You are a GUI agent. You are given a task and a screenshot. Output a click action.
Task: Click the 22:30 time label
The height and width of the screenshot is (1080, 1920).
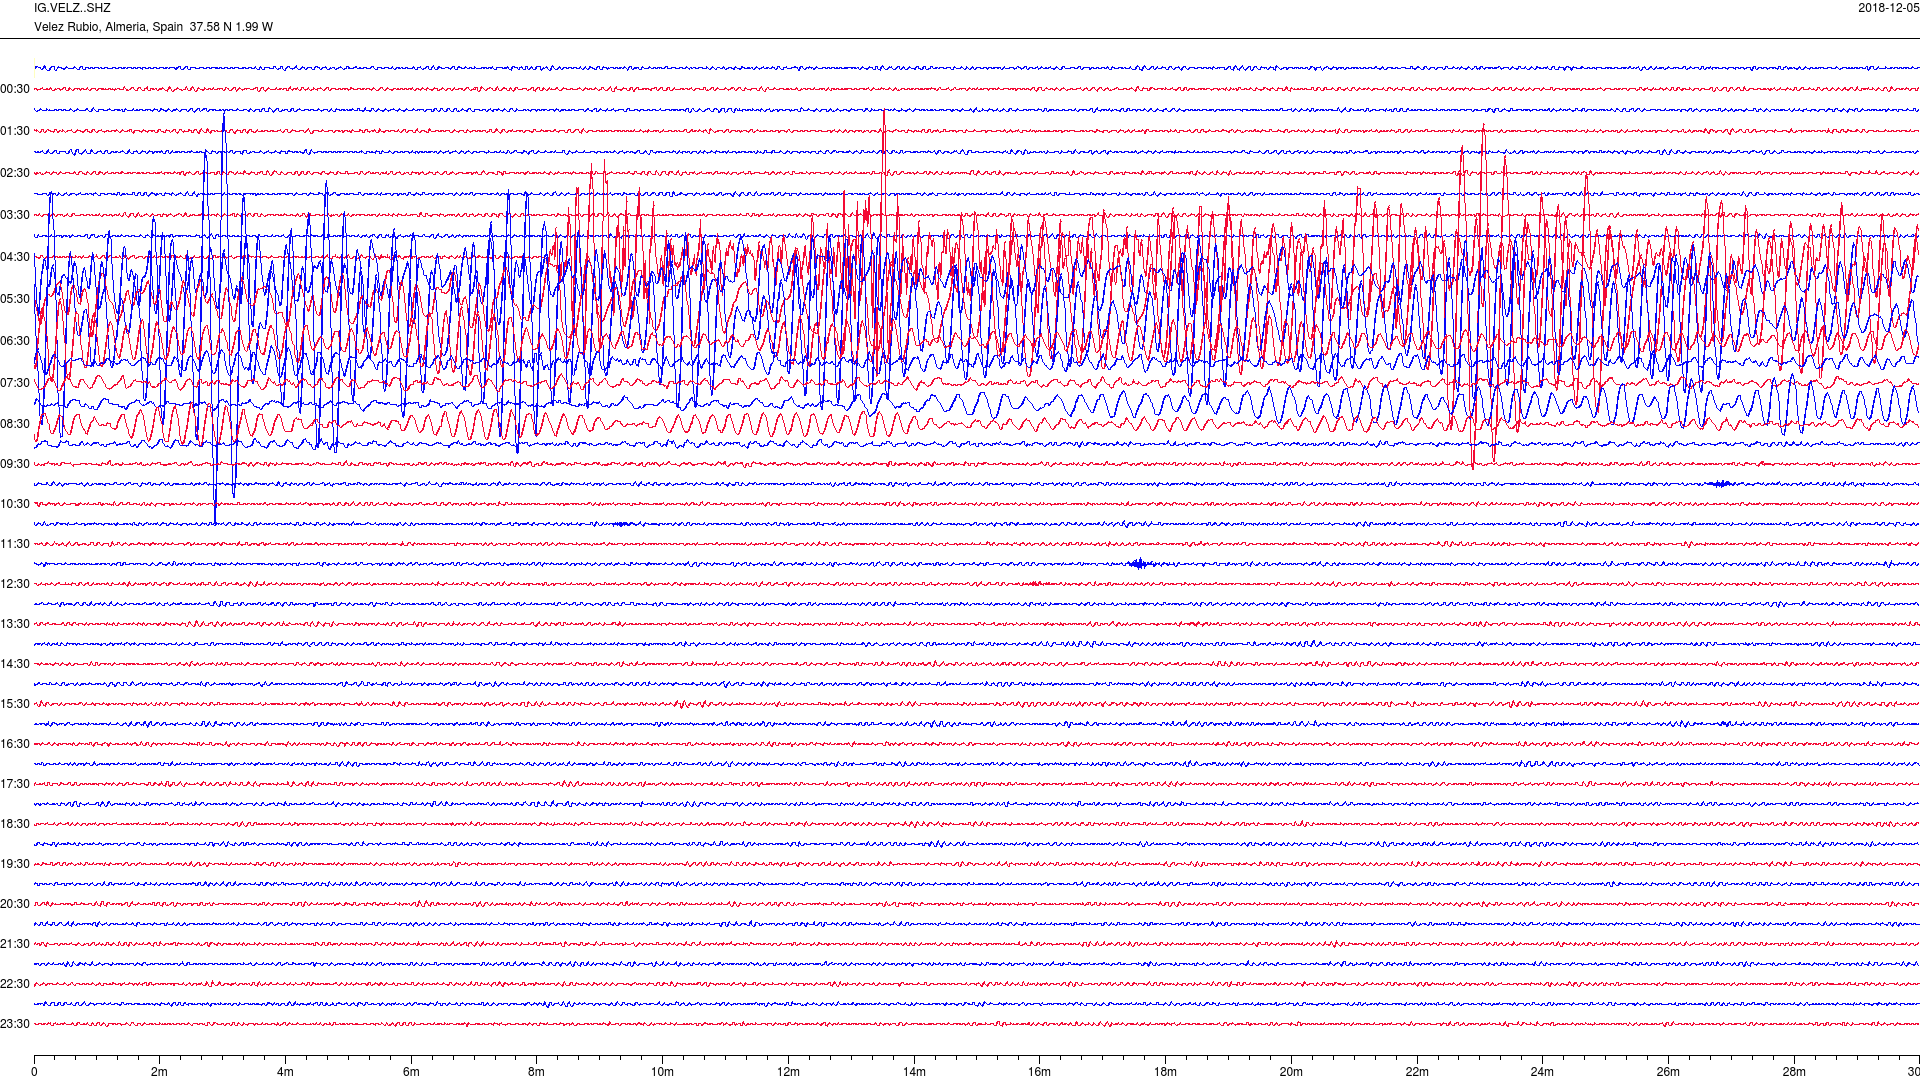(15, 984)
